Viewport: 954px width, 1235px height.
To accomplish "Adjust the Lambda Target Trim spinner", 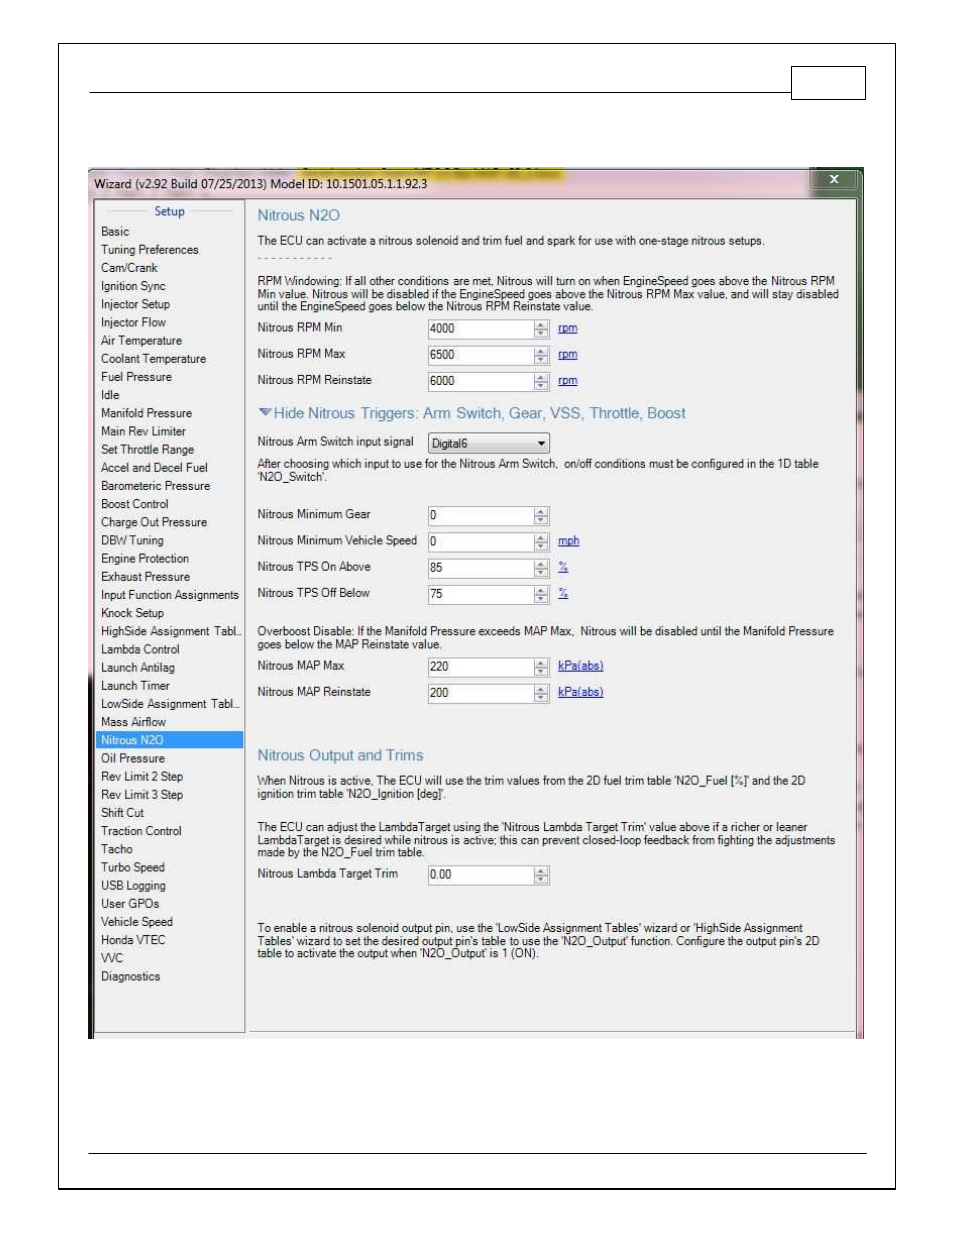I will [541, 875].
